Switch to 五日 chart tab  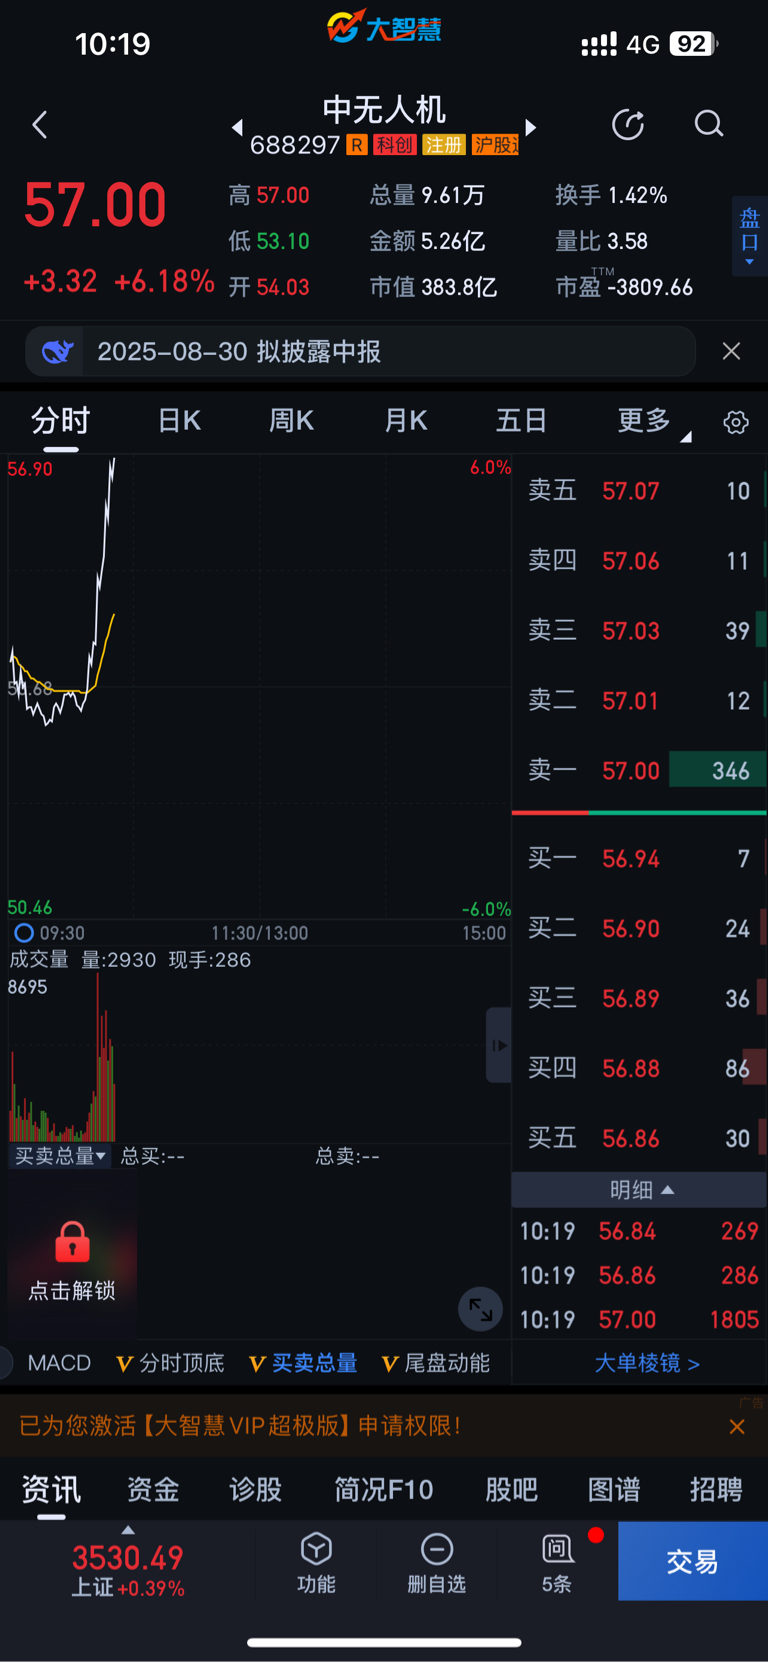521,421
